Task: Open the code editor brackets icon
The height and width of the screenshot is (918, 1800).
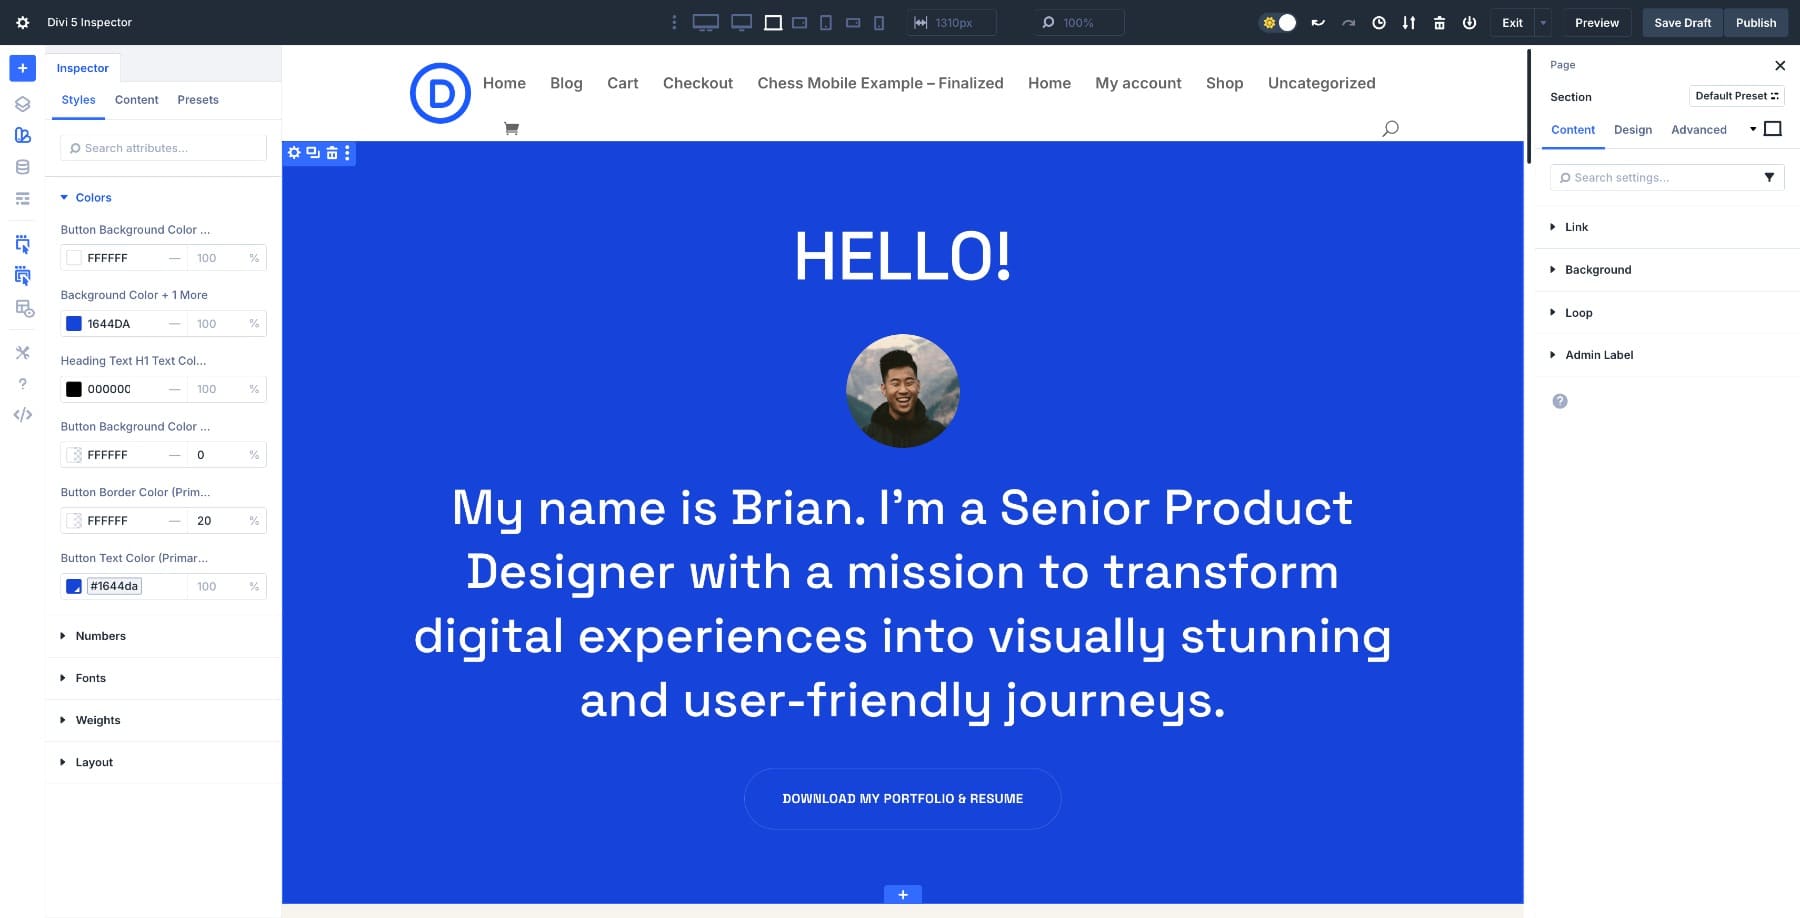Action: pyautogui.click(x=22, y=415)
